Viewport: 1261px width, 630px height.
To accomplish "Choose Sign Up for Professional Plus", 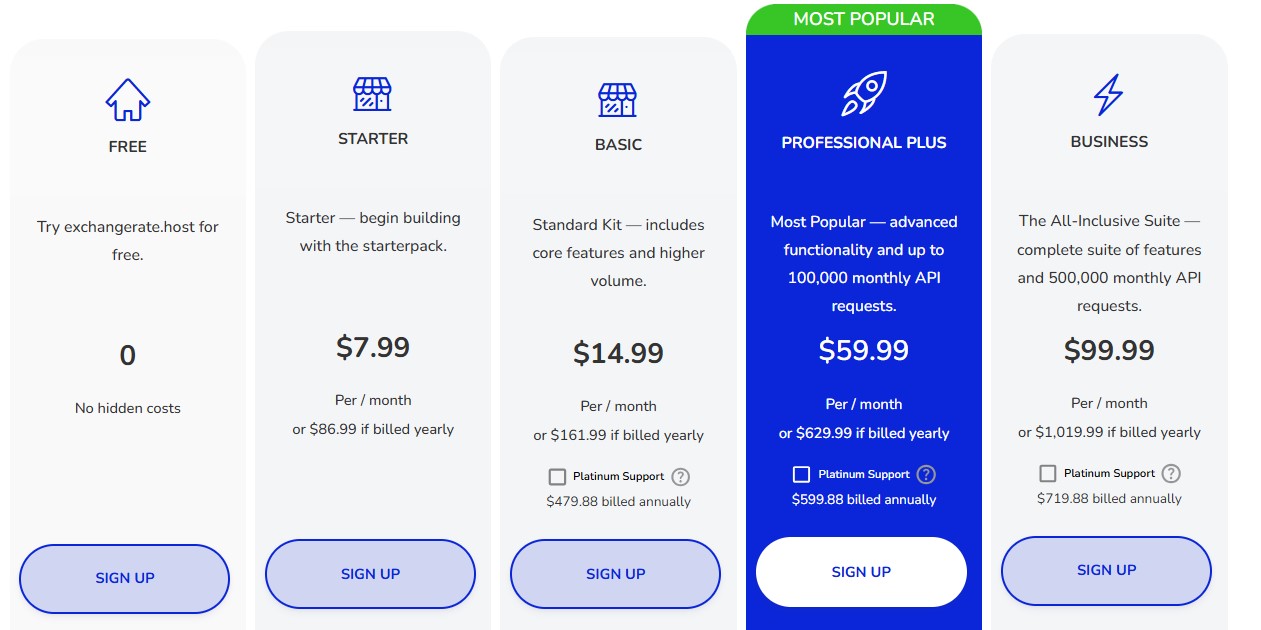I will pos(861,572).
